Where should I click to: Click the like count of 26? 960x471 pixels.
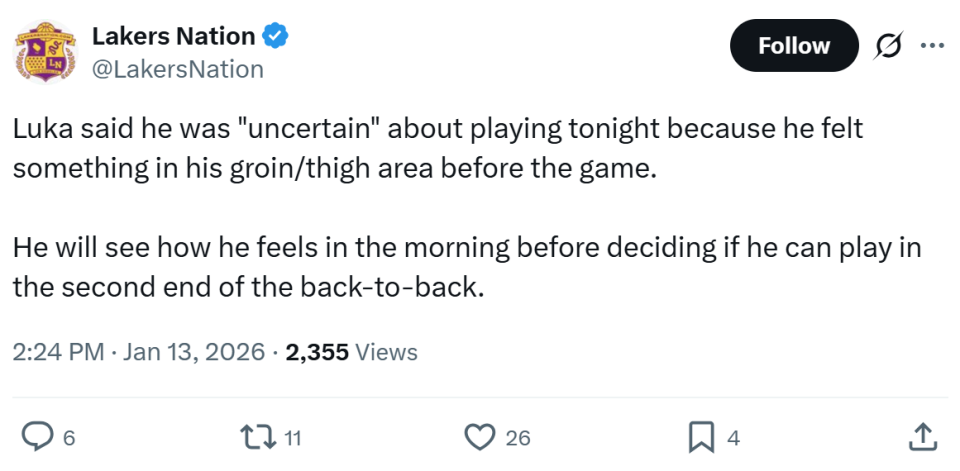click(518, 437)
